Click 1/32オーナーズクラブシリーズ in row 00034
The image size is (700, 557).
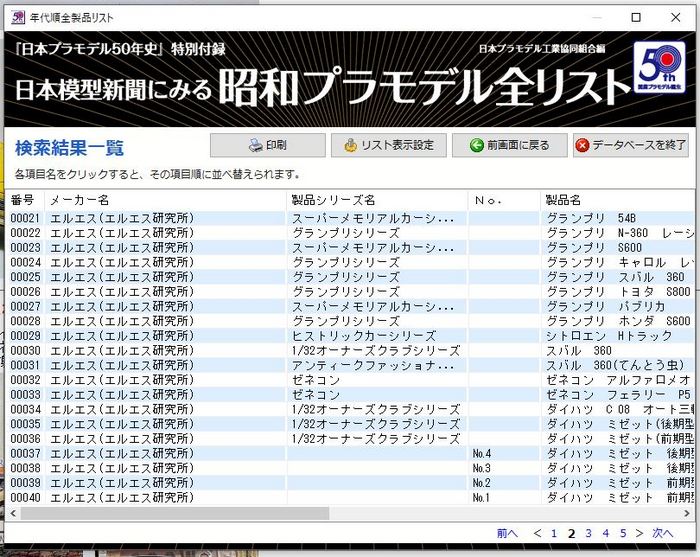pyautogui.click(x=376, y=409)
